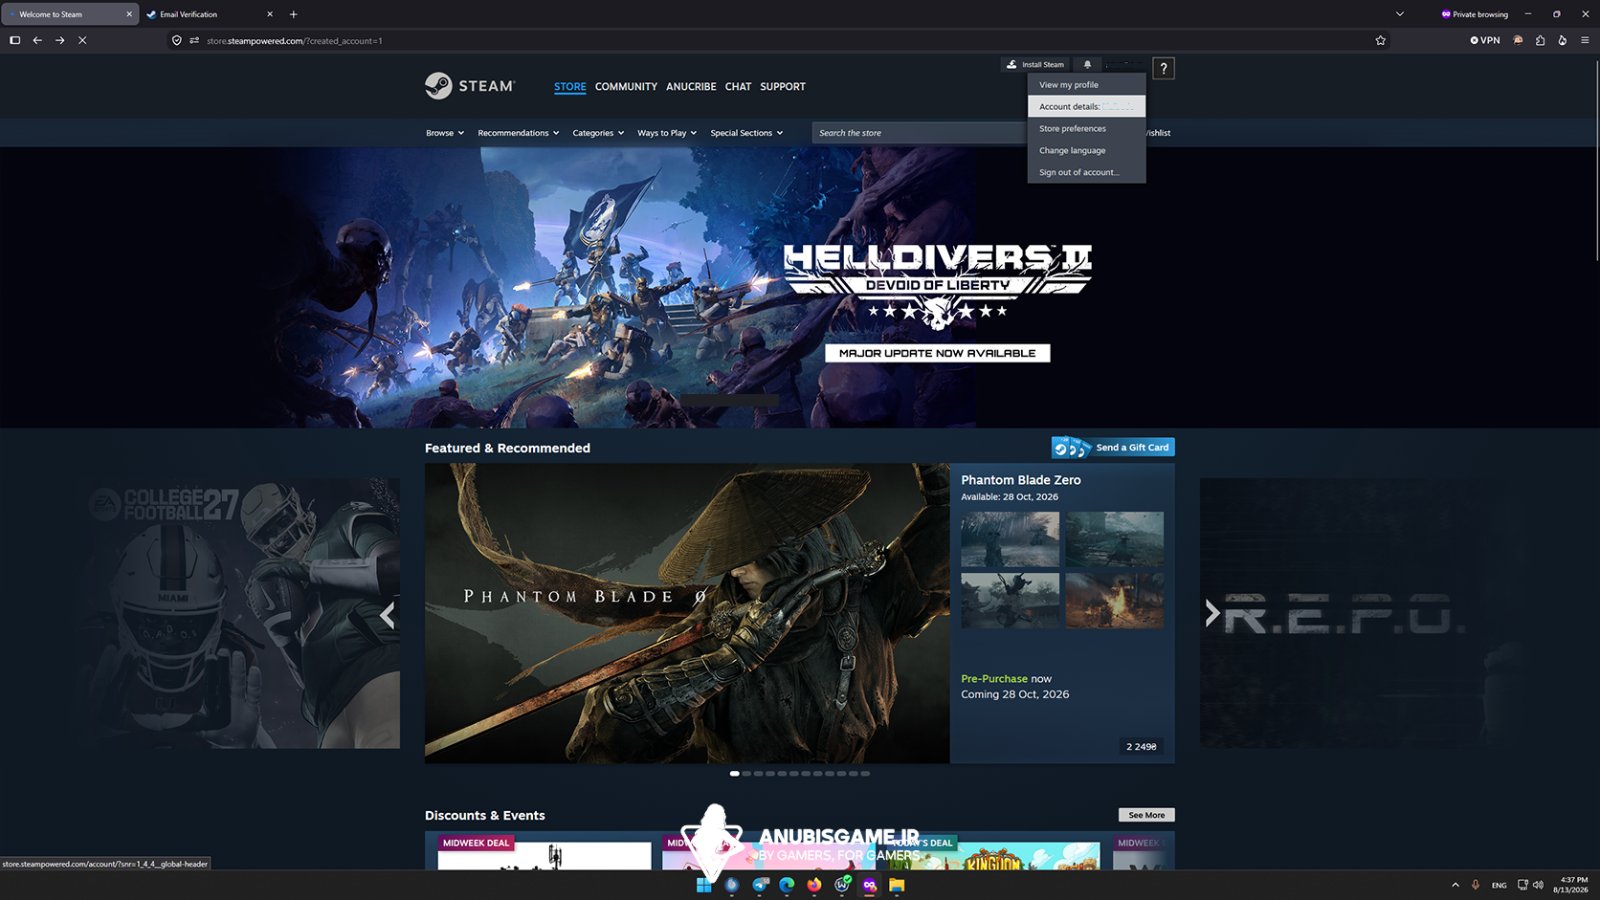Select the STORE menu item

[x=570, y=87]
